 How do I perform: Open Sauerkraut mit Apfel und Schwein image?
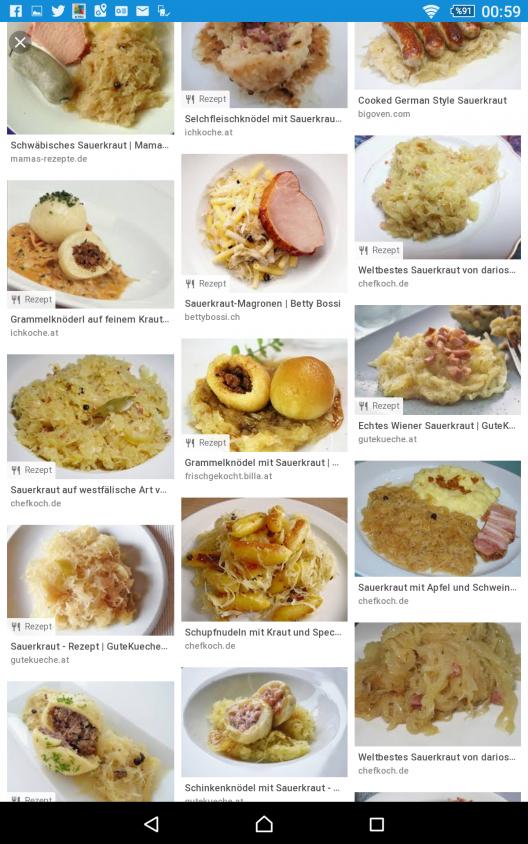point(438,518)
